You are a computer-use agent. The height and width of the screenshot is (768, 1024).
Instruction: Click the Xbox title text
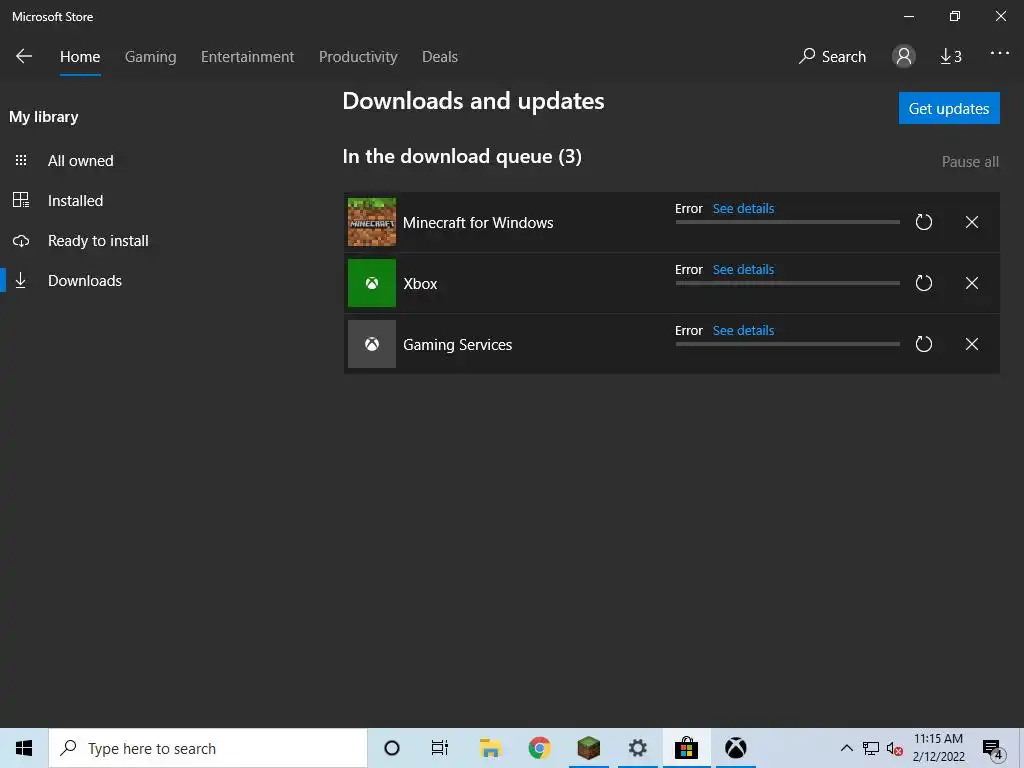420,284
